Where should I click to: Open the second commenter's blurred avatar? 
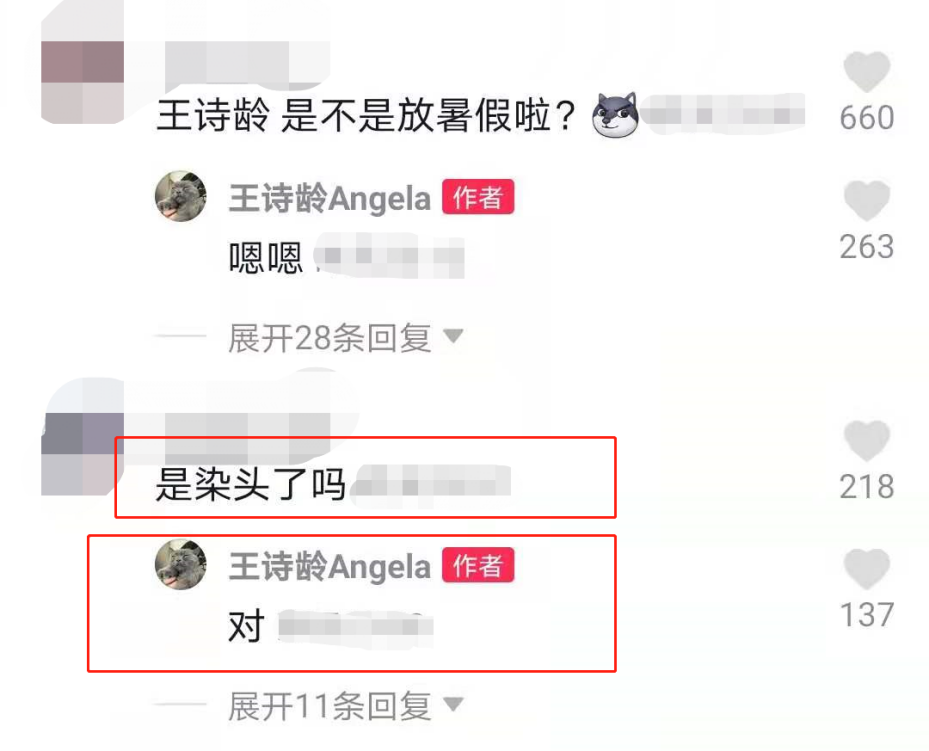click(82, 454)
